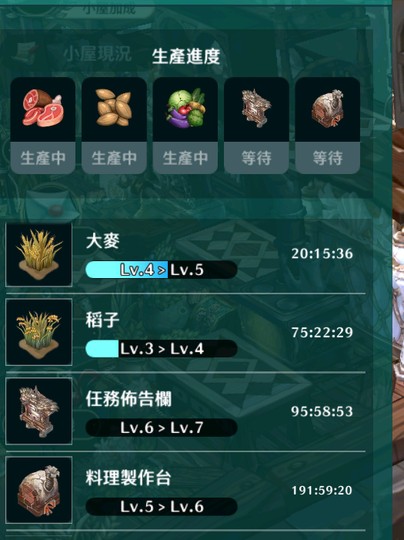Select the vegetables production slot icon
This screenshot has height=540, width=404.
click(x=185, y=110)
